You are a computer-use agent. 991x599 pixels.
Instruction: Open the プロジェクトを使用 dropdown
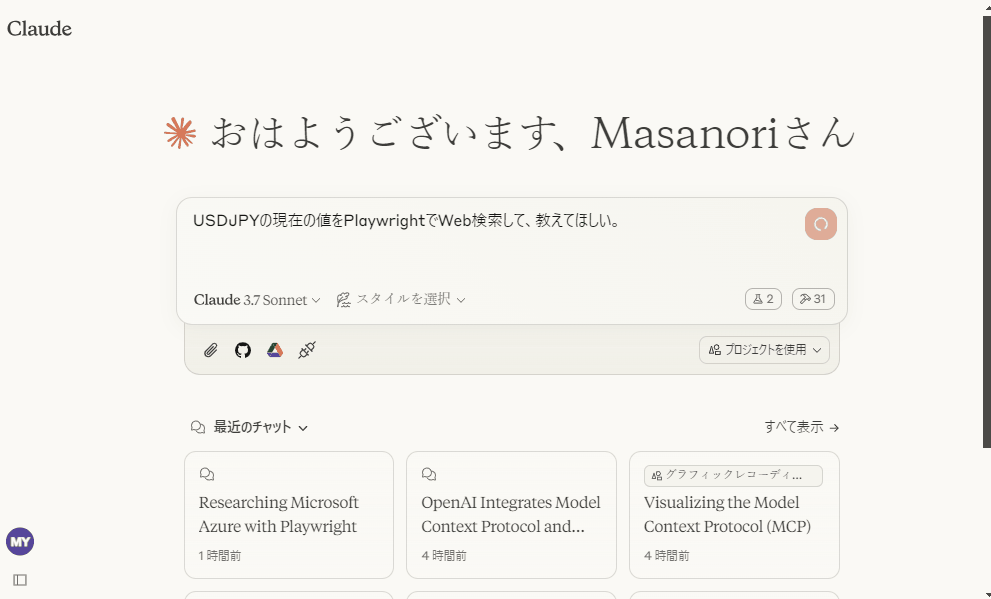pos(764,350)
